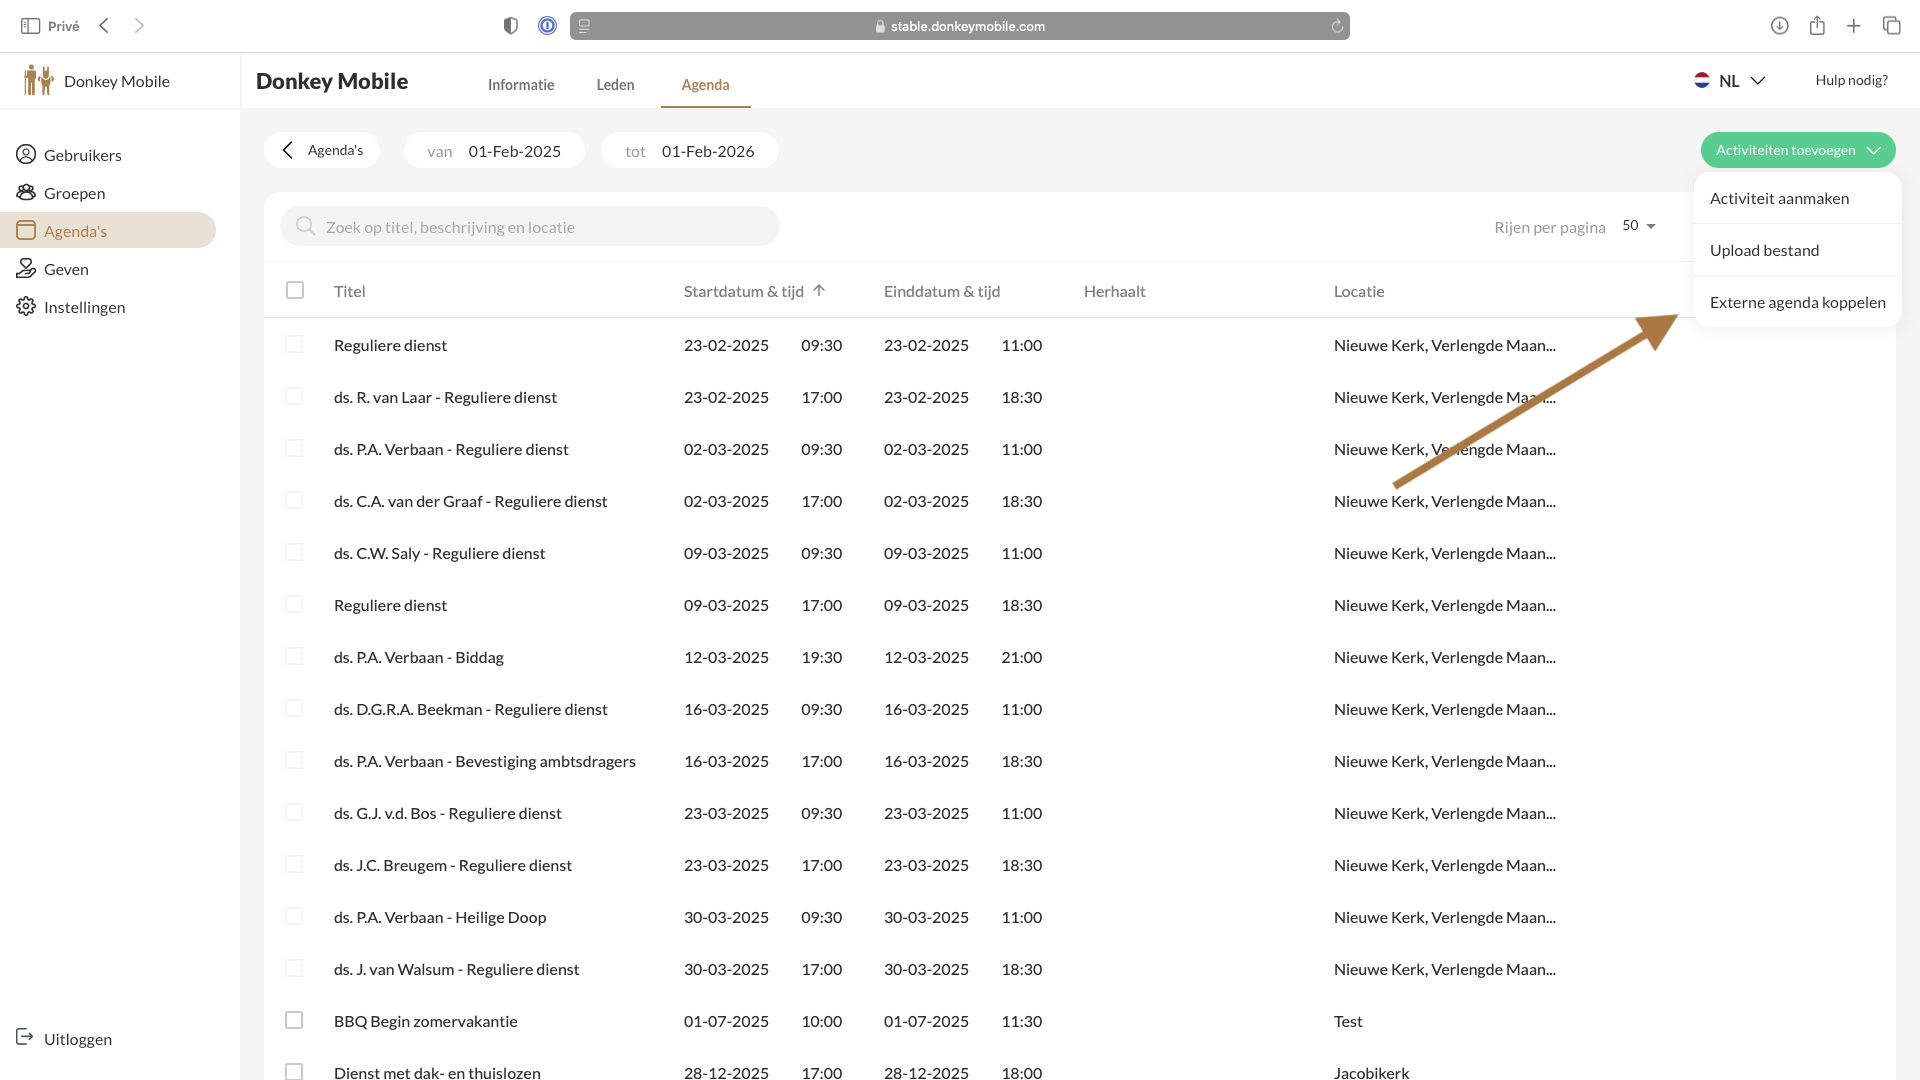
Task: Open Geven in the sidebar
Action: point(53,269)
